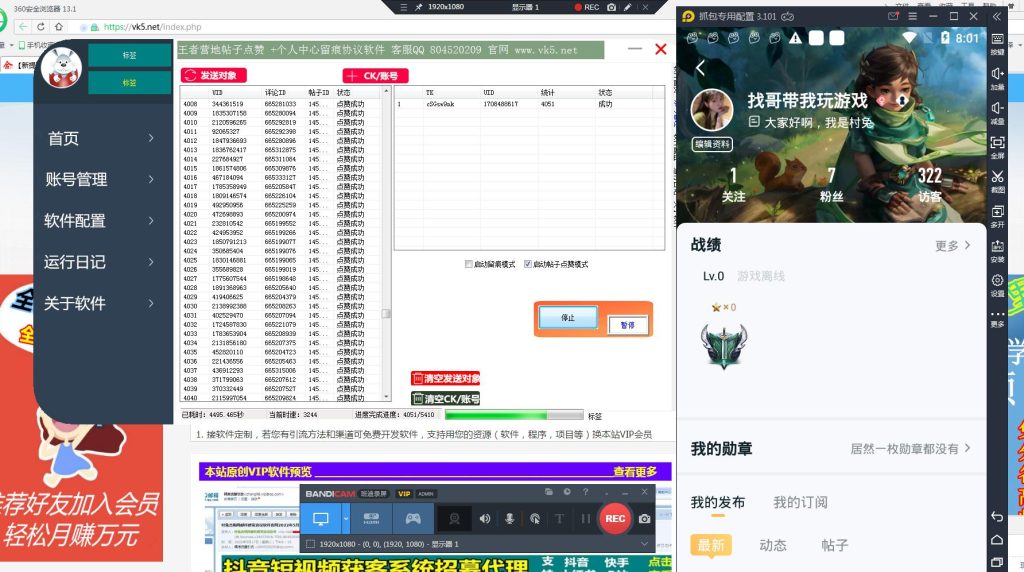Click the Bandicam REC record button

(x=615, y=518)
